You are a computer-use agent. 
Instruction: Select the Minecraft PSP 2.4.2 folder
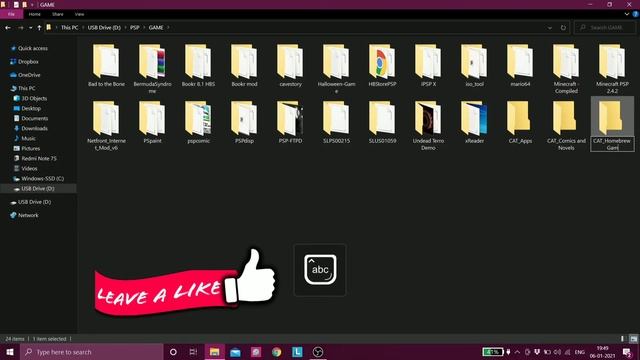(612, 69)
